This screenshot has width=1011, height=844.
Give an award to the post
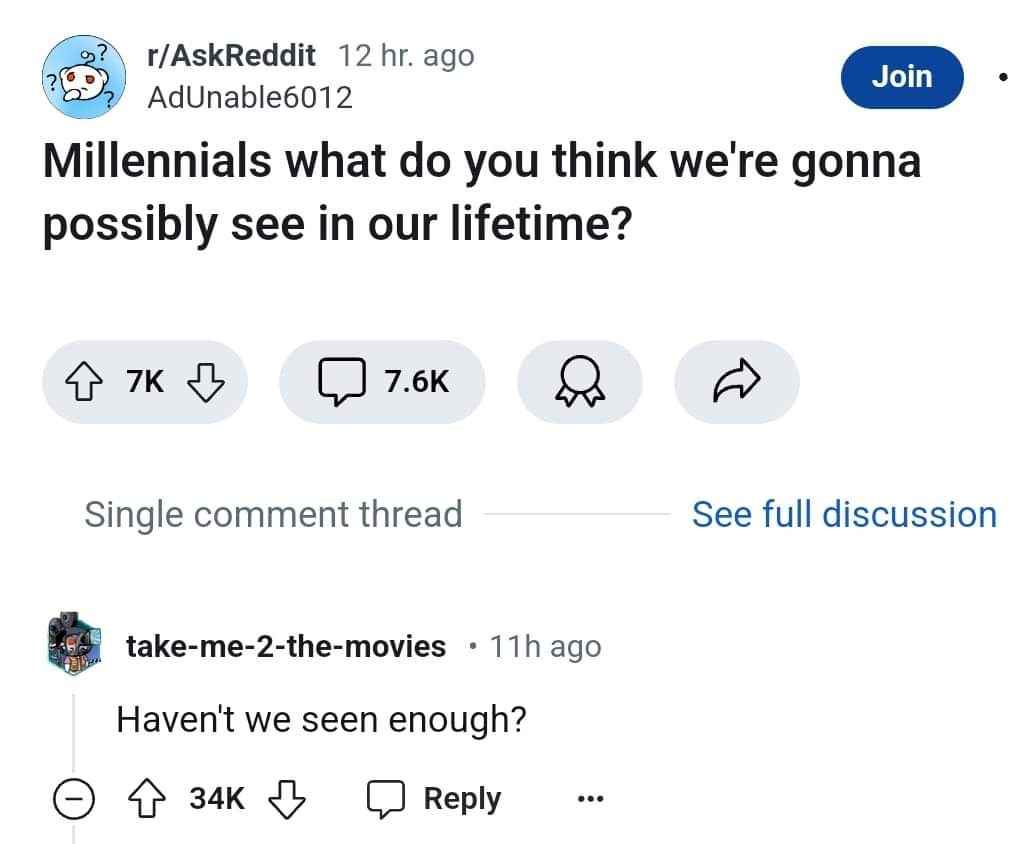coord(579,381)
